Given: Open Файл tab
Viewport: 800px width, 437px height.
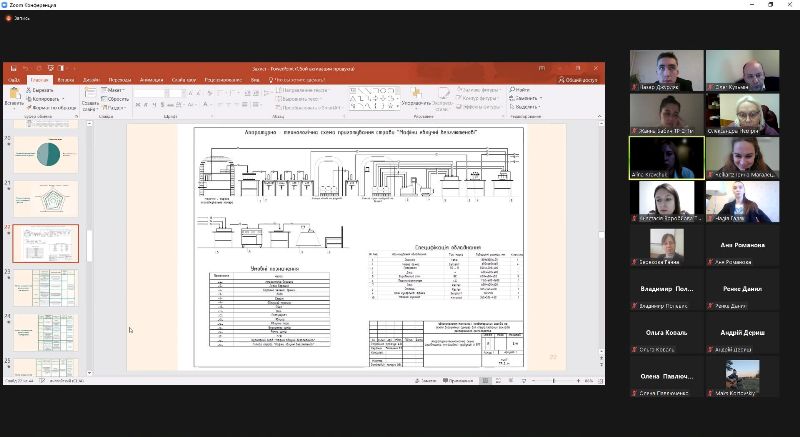Looking at the screenshot, I should point(14,80).
